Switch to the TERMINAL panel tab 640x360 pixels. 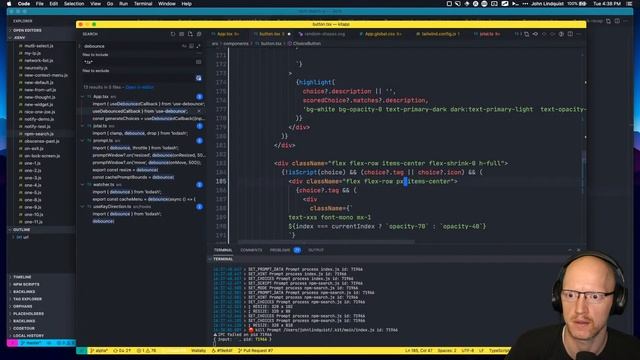point(223,250)
